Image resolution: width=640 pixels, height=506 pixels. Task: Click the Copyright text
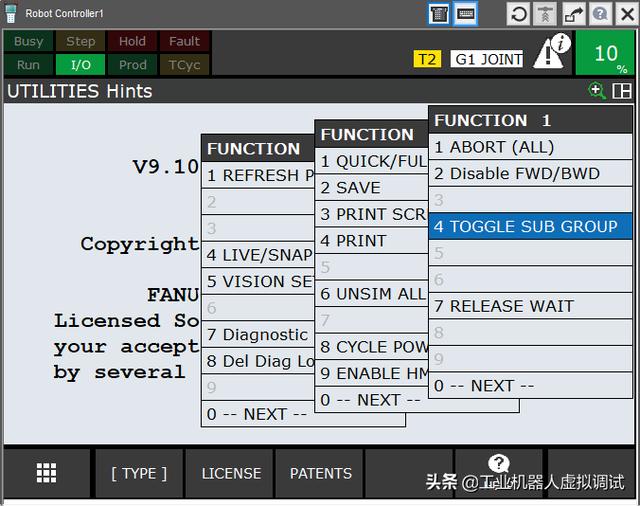pyautogui.click(x=140, y=244)
